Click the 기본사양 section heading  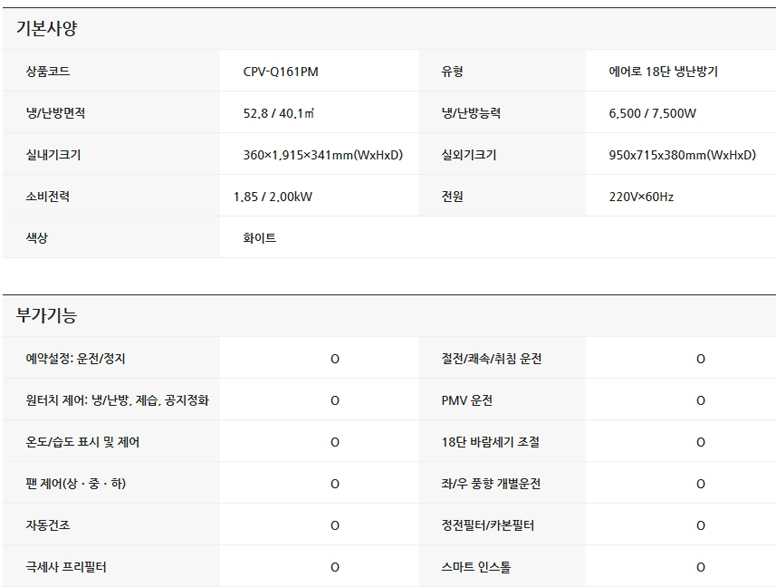pyautogui.click(x=46, y=28)
